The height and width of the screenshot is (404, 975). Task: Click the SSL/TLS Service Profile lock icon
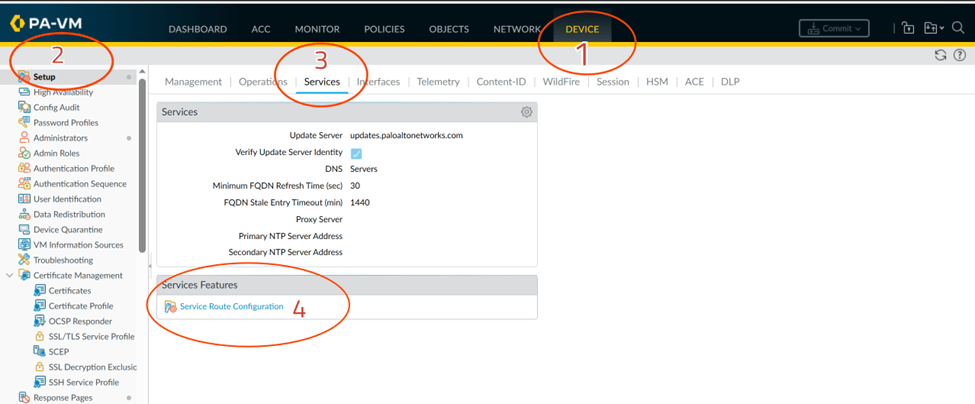coord(39,336)
